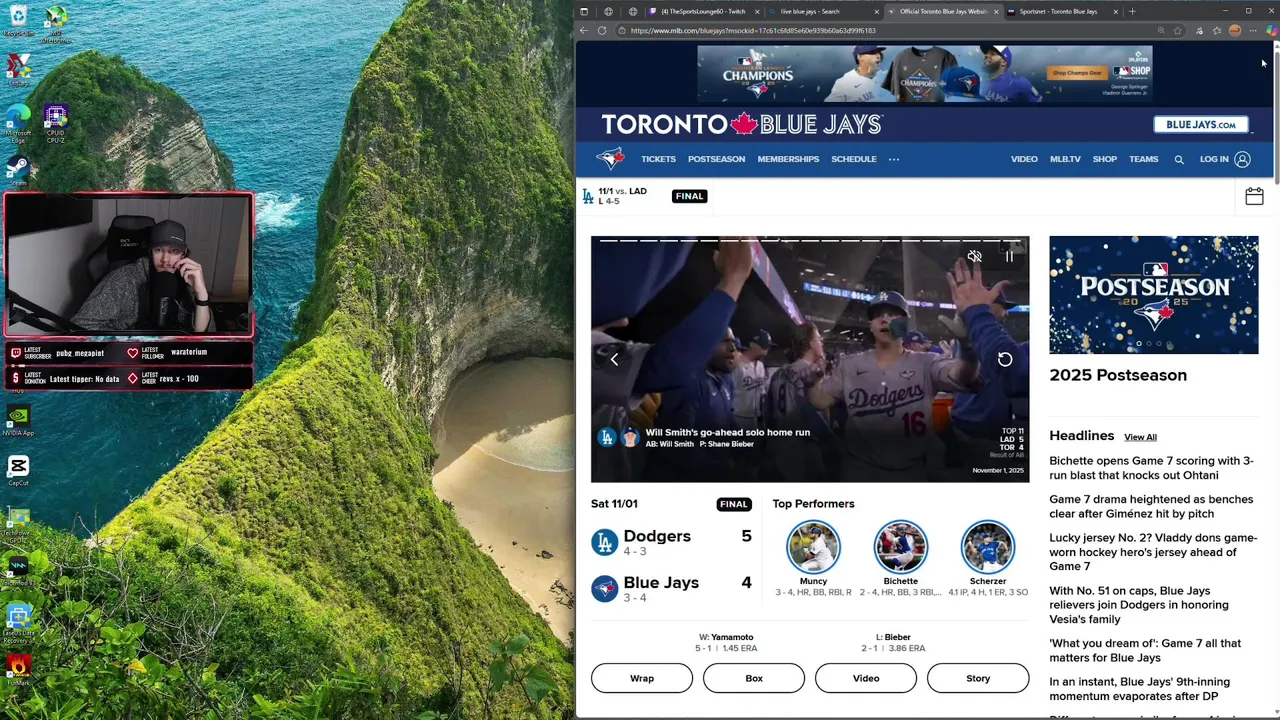Screen dimensions: 1280x720
Task: Open the Teams nav item
Action: pyautogui.click(x=1144, y=159)
